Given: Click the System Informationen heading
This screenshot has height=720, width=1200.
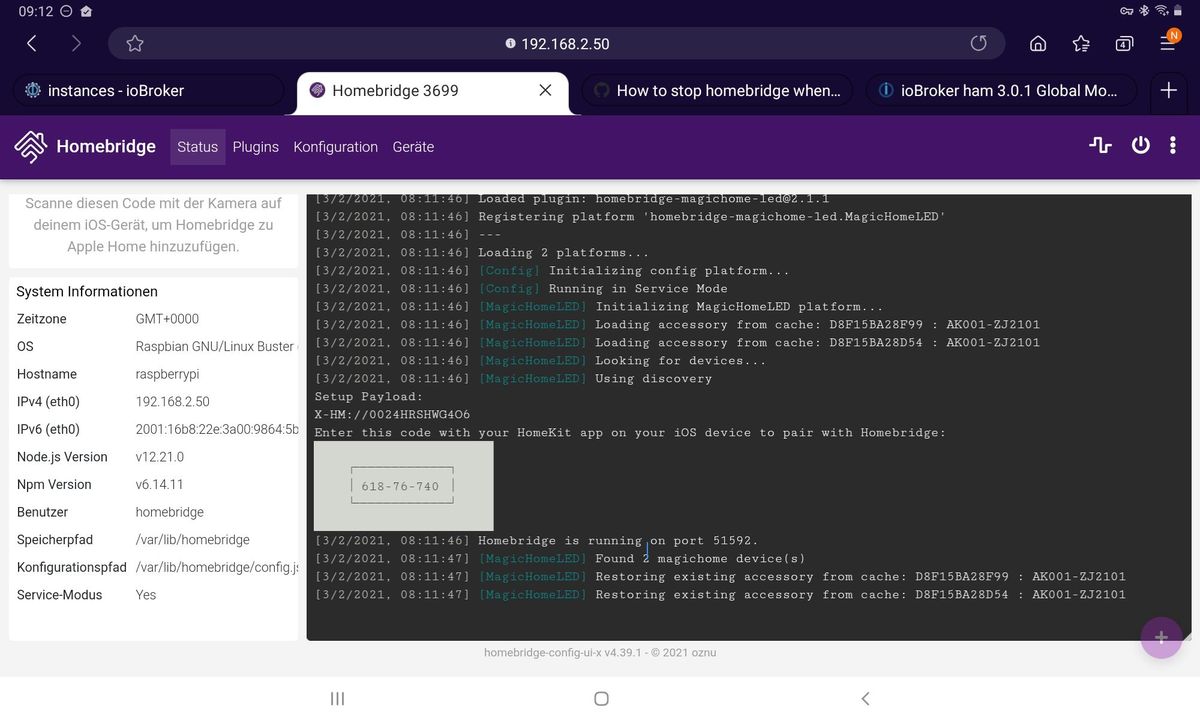Looking at the screenshot, I should 87,292.
